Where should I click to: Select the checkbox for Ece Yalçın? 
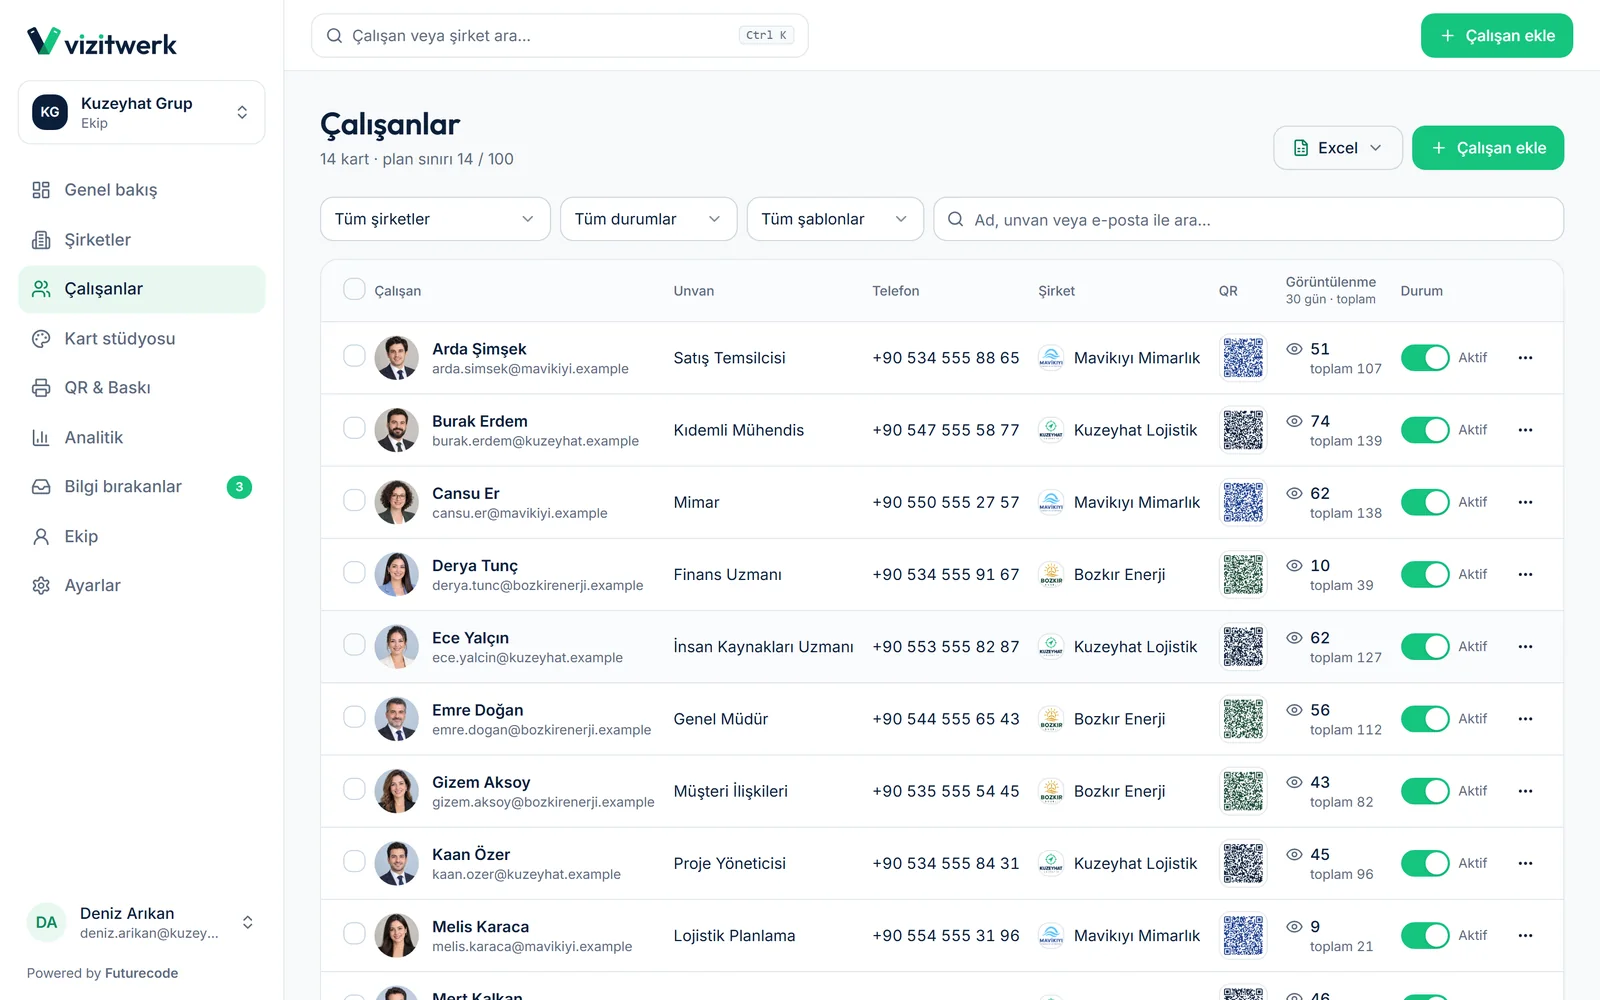tap(354, 645)
